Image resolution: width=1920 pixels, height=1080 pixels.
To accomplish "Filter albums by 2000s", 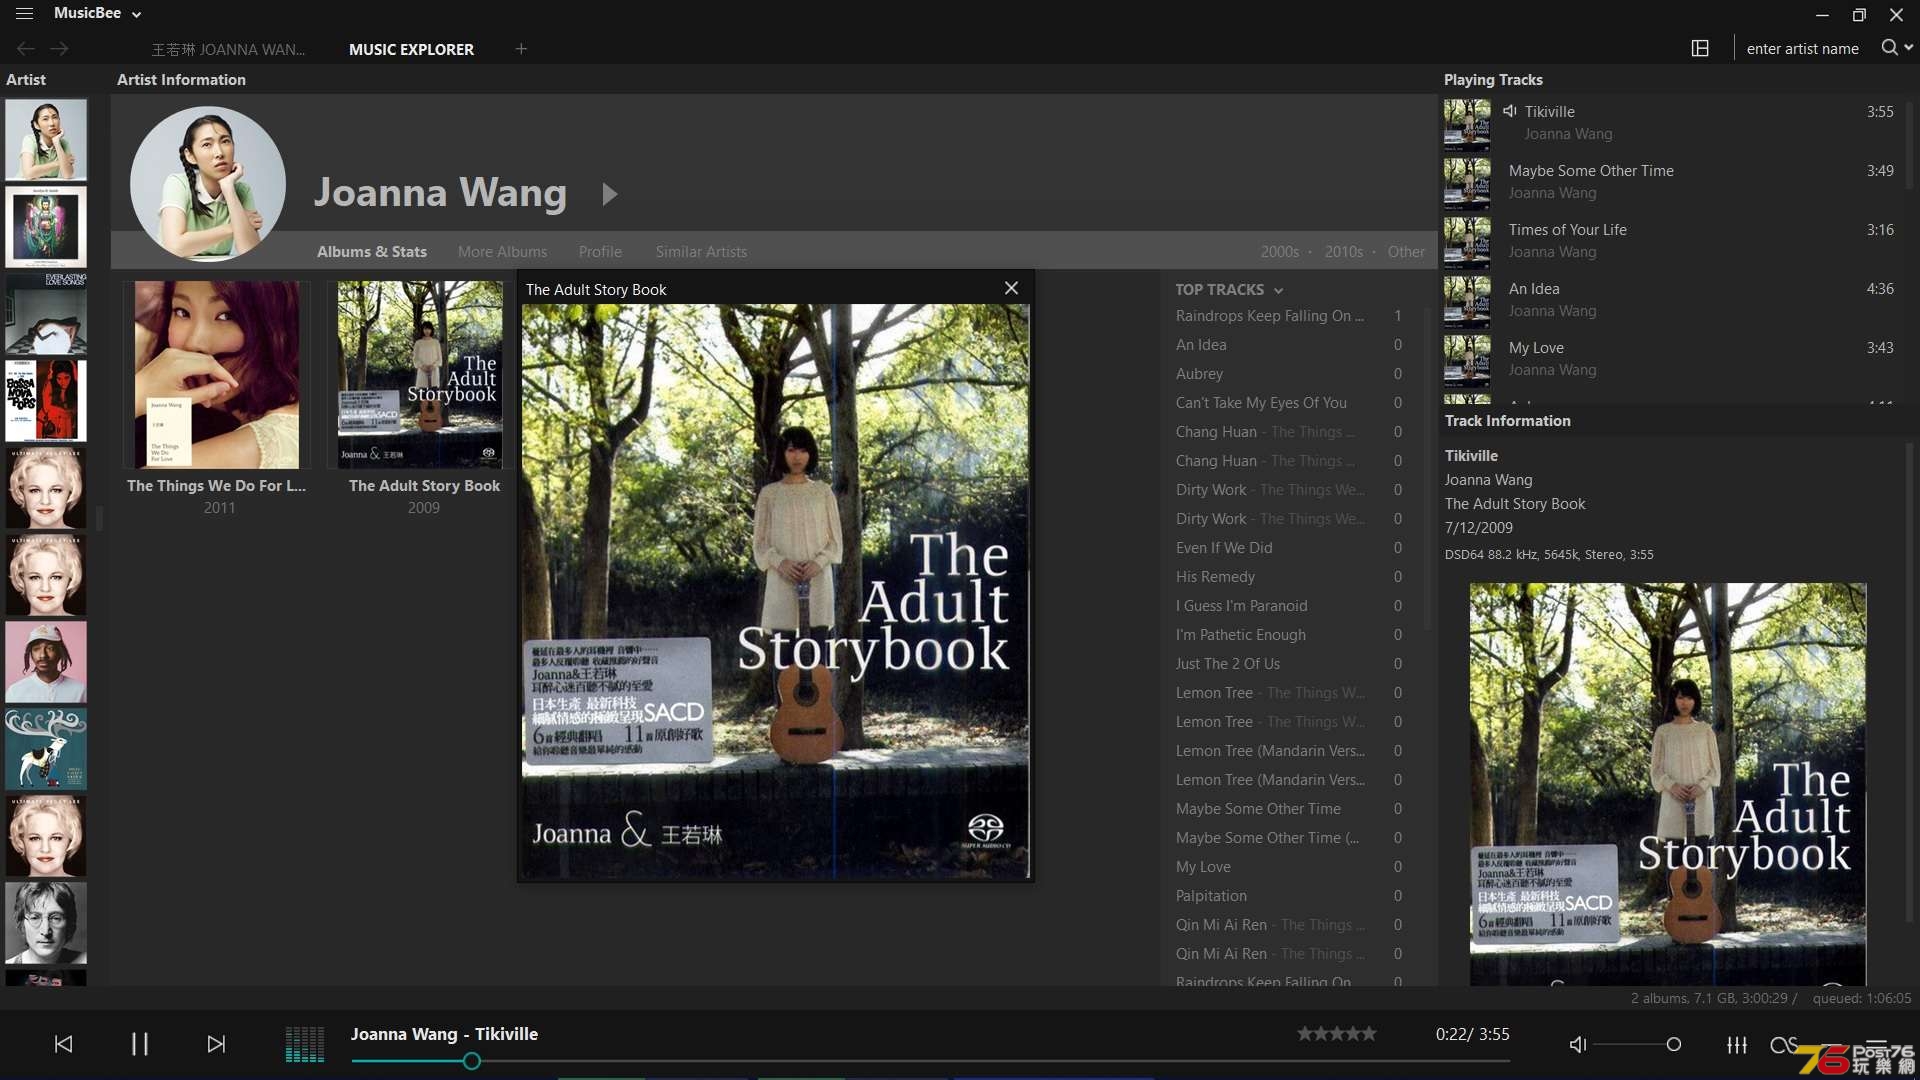I will [x=1280, y=252].
